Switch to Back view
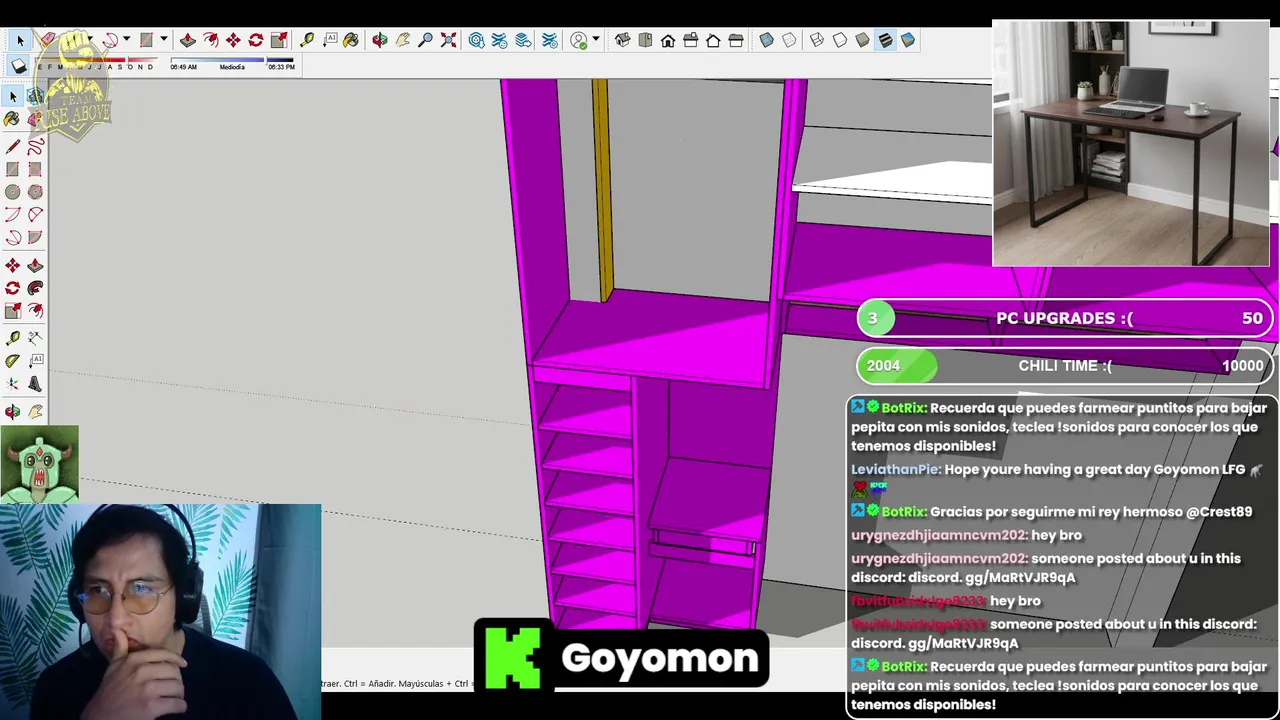 click(713, 40)
